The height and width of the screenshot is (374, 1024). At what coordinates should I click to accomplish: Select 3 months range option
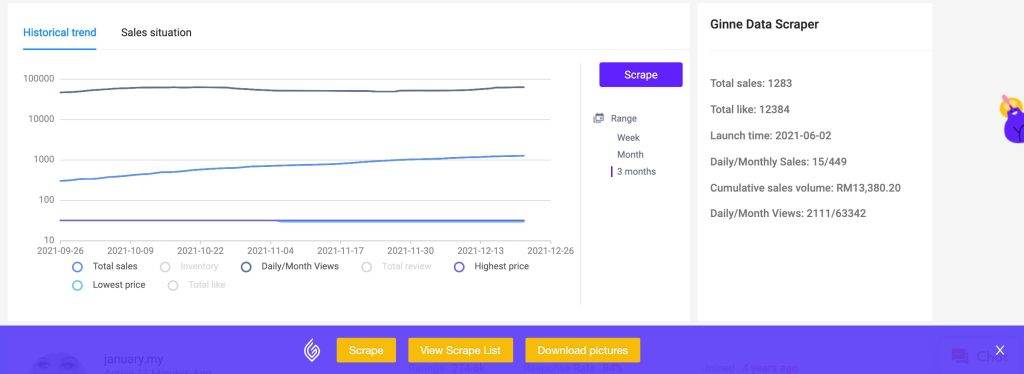click(x=636, y=172)
